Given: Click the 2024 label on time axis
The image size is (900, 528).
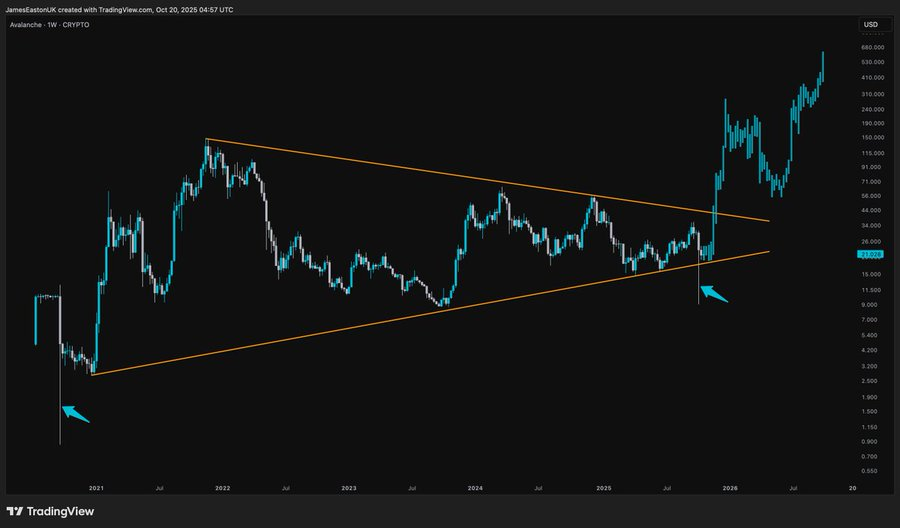Looking at the screenshot, I should pyautogui.click(x=476, y=488).
